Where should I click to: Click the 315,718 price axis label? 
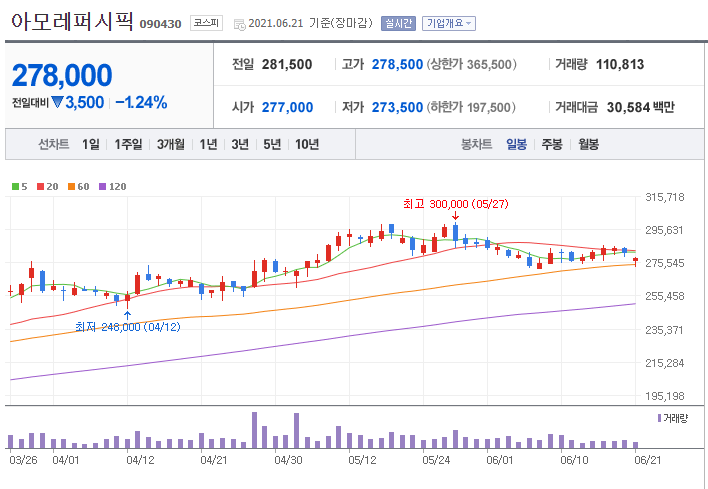664,197
